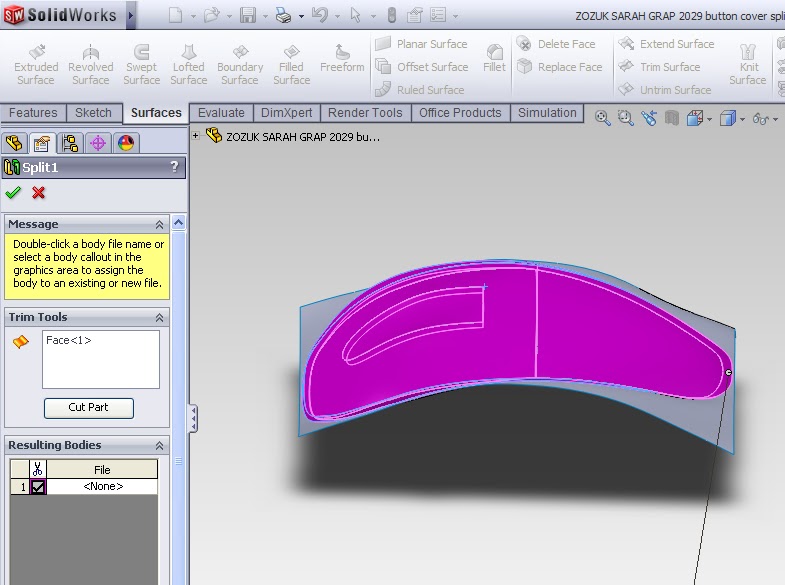Expand the SolidWorks menu arrow
The width and height of the screenshot is (785, 585).
pyautogui.click(x=131, y=16)
